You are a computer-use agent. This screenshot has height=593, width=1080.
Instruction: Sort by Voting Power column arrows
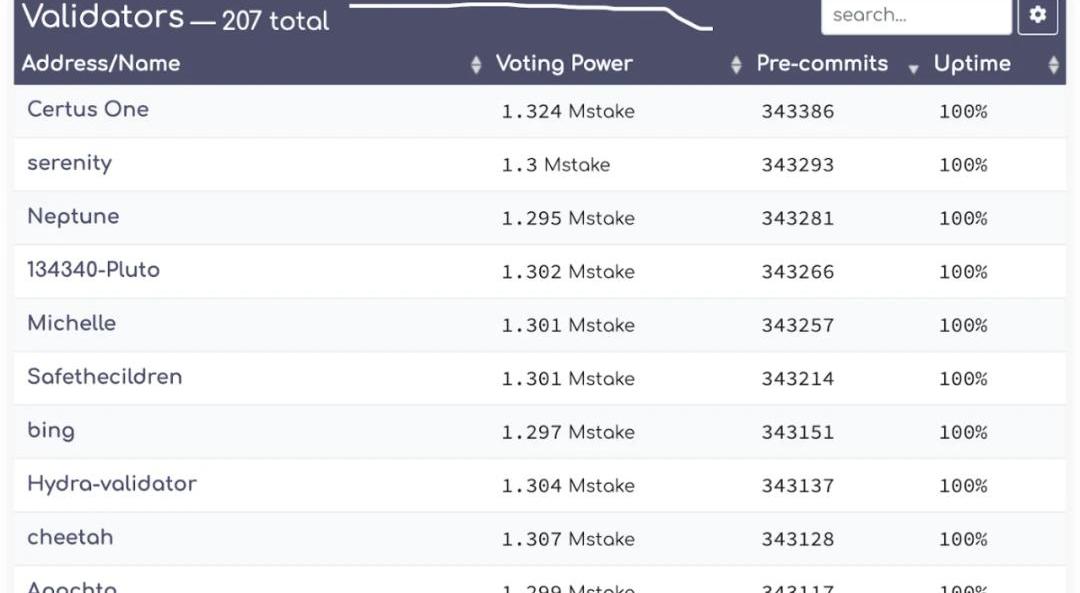[736, 65]
